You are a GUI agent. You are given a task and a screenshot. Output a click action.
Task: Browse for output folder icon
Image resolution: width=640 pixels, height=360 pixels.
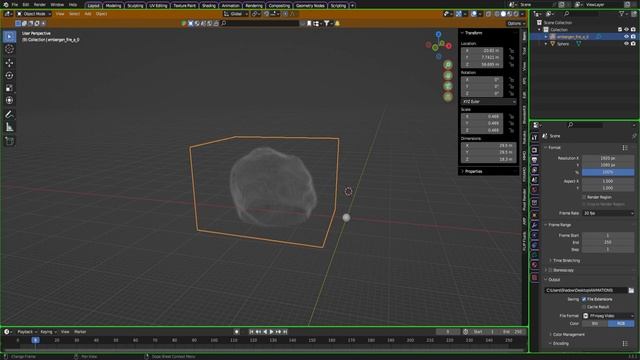tap(631, 290)
